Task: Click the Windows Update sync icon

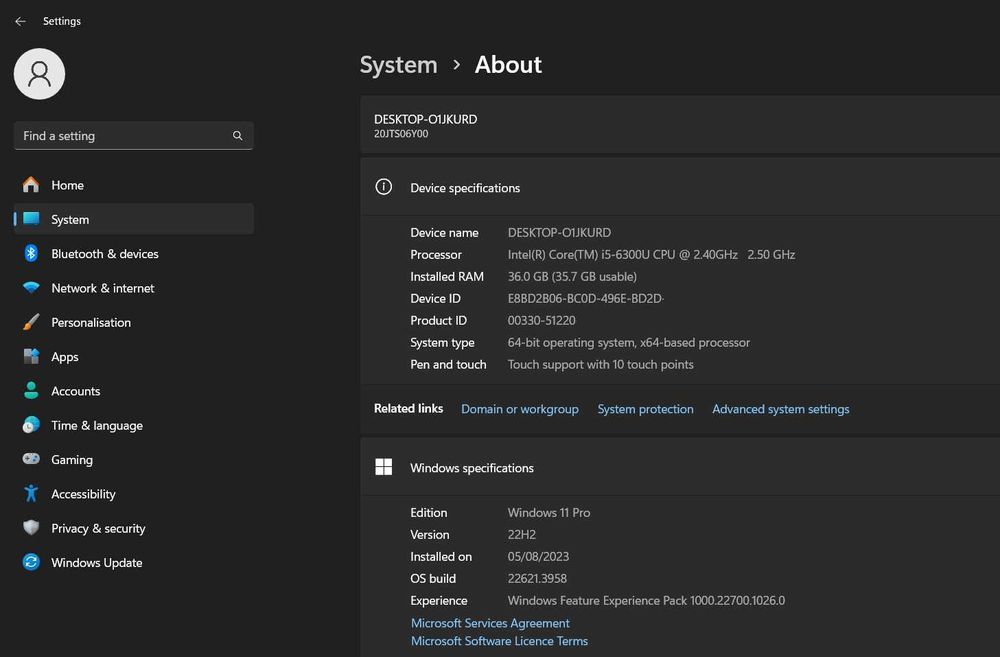Action: pos(31,563)
